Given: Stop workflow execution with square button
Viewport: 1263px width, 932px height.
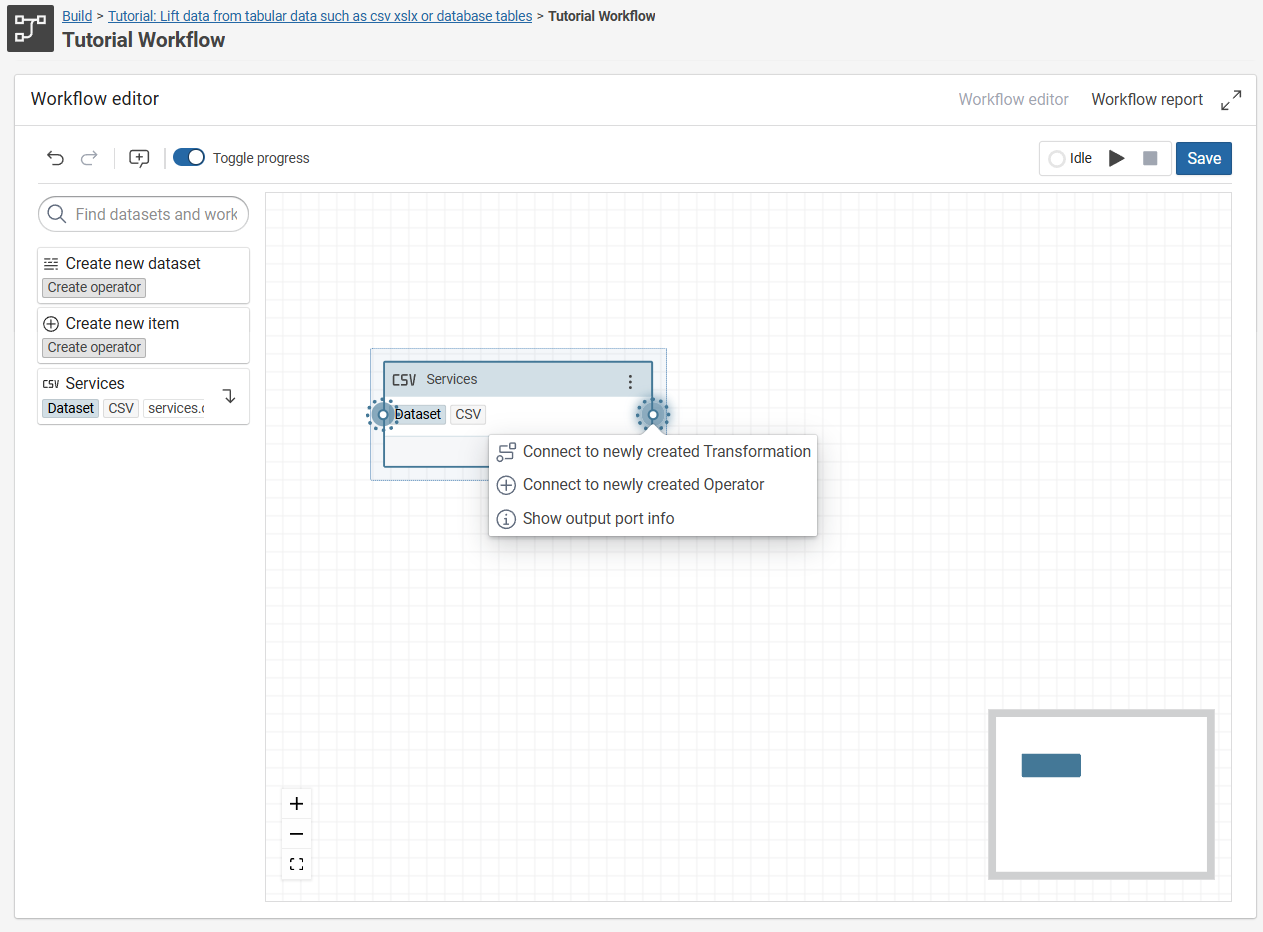Looking at the screenshot, I should 1150,158.
